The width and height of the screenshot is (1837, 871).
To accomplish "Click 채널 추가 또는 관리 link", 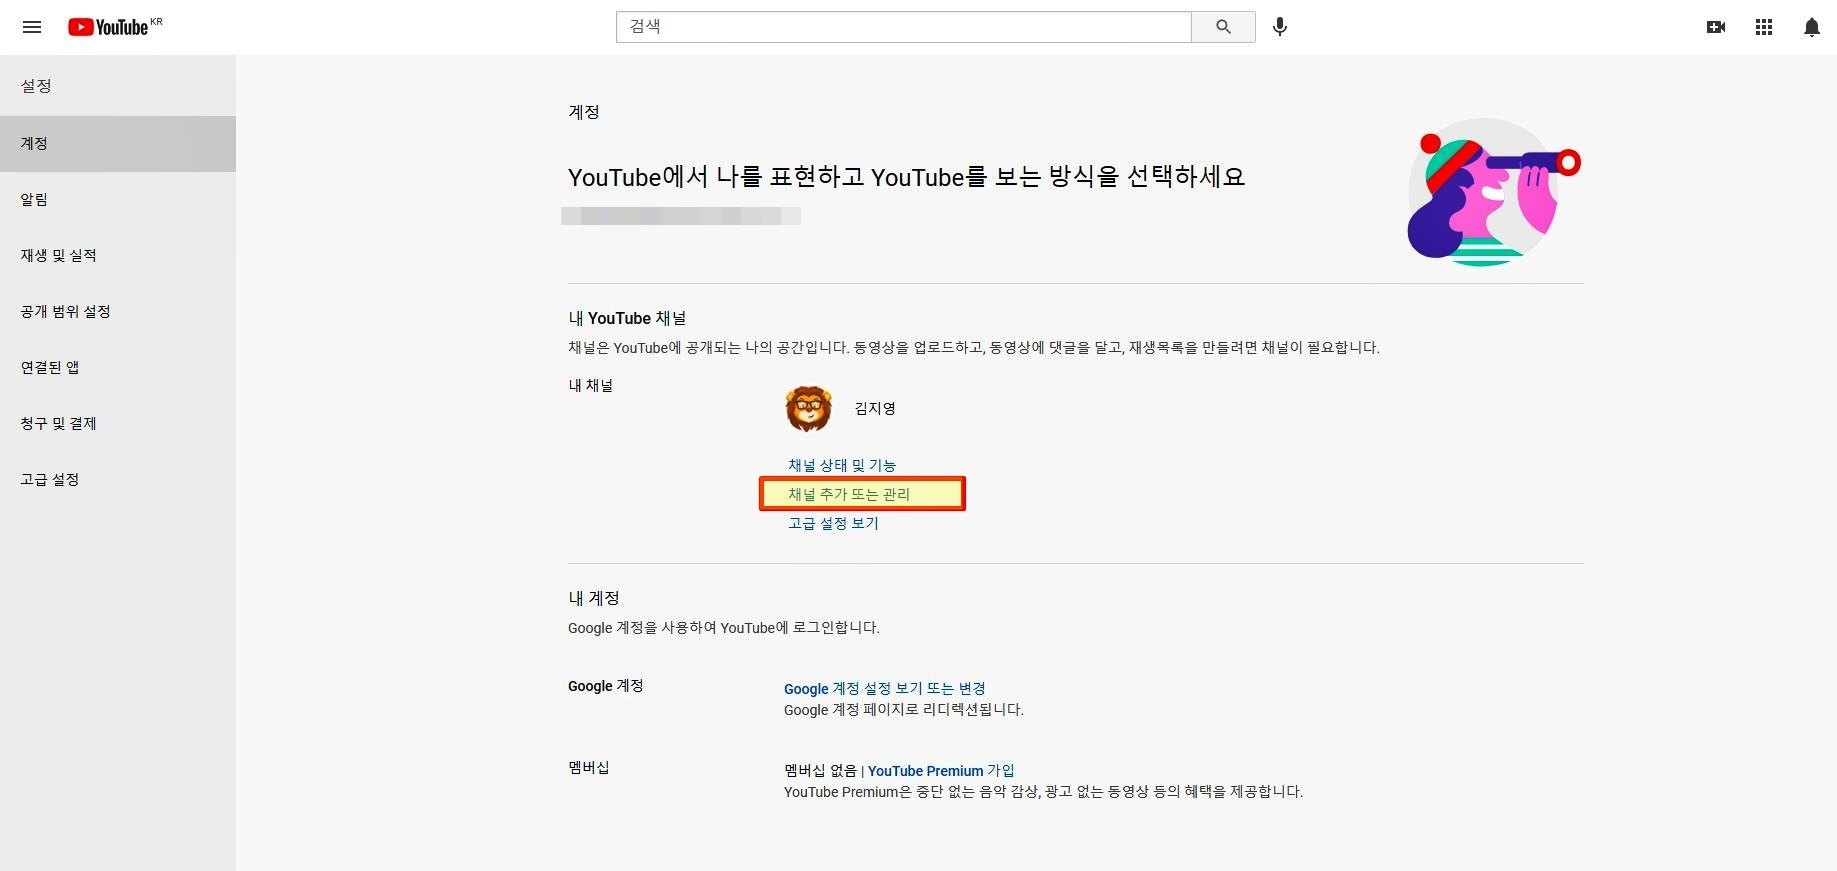I will [x=849, y=494].
